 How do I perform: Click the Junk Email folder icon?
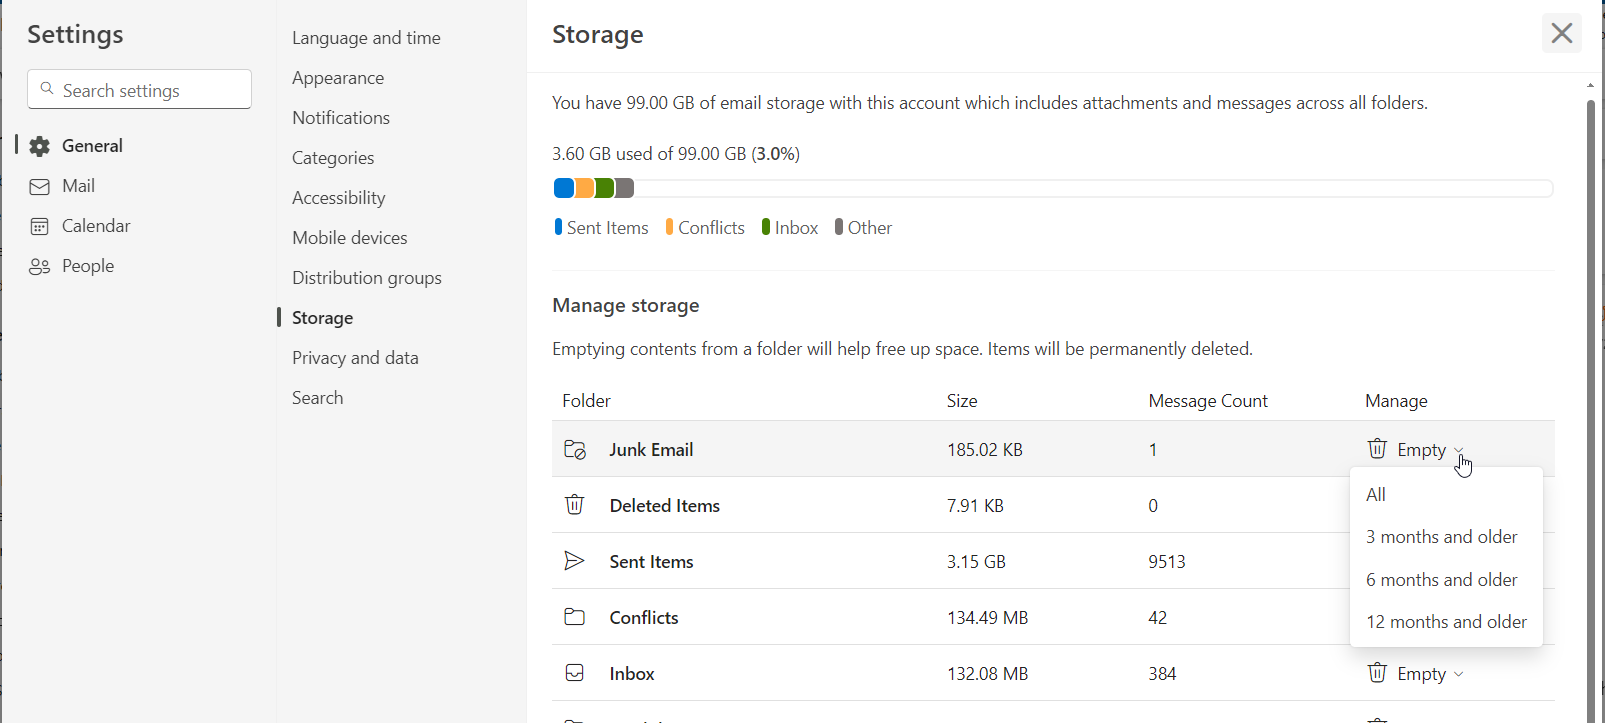(575, 450)
